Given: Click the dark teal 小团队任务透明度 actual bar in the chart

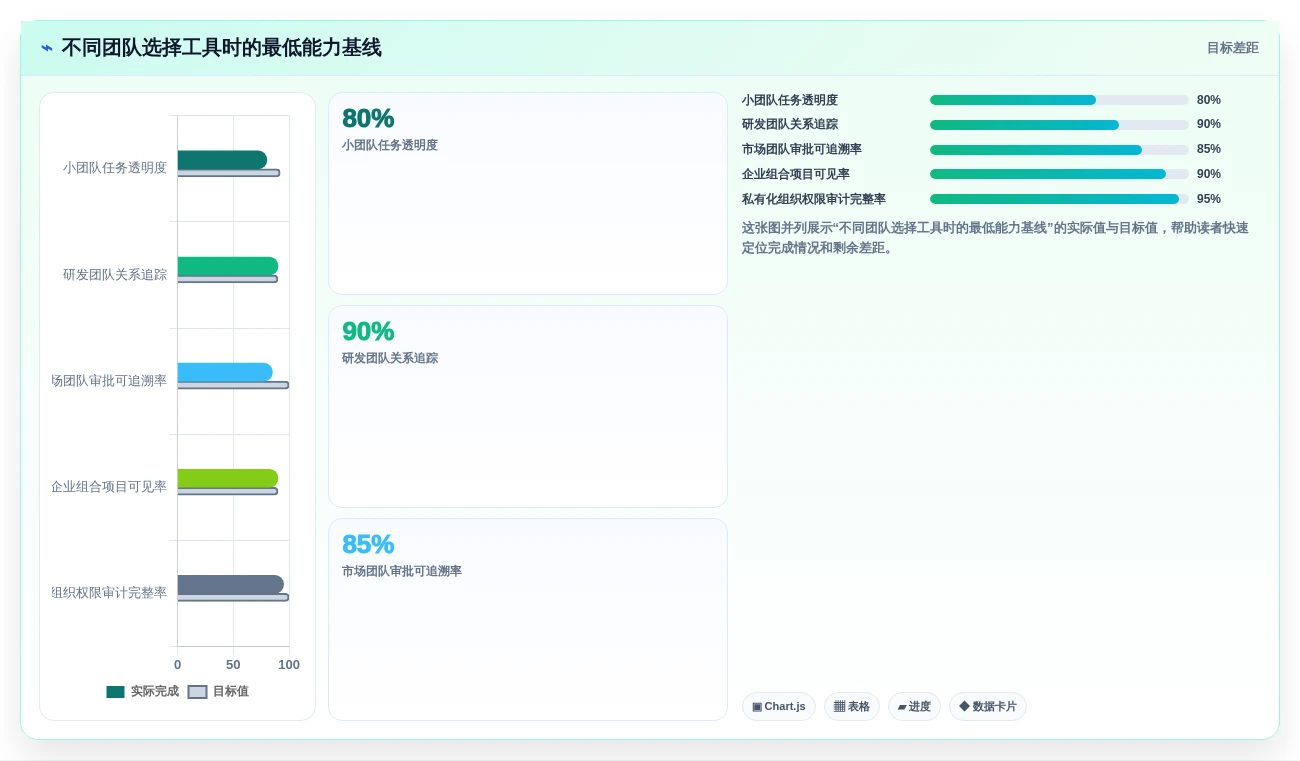Looking at the screenshot, I should (x=222, y=160).
